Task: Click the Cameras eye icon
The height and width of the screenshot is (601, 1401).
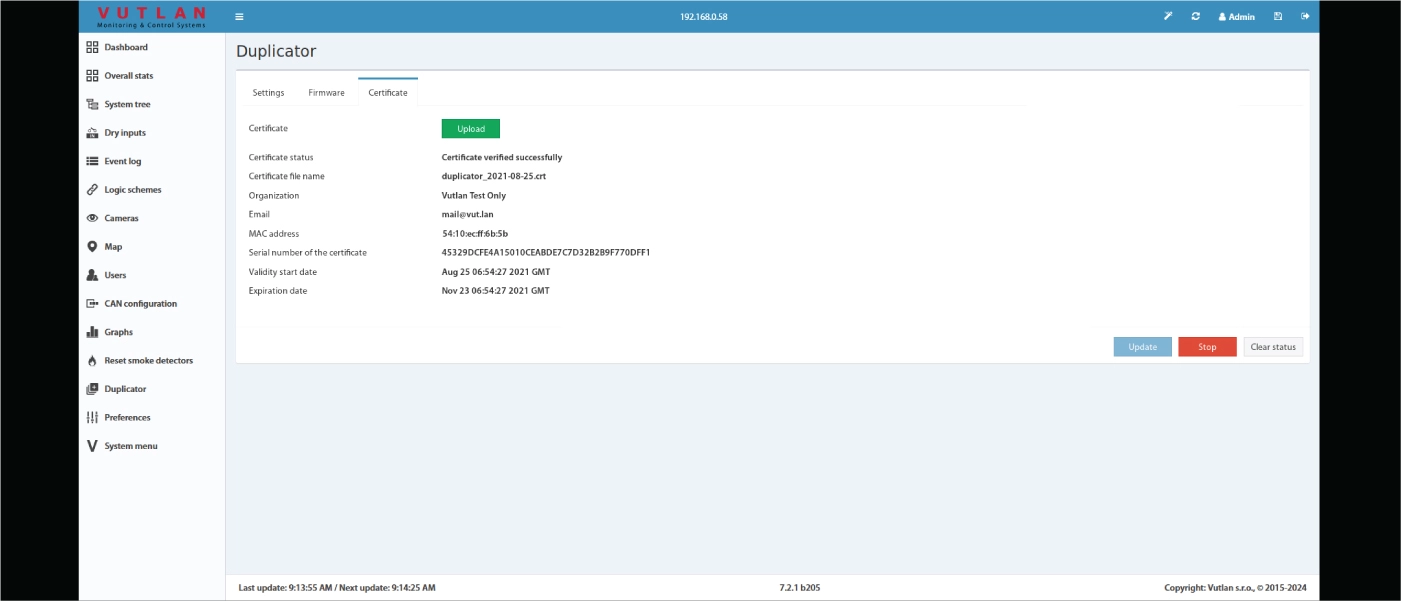Action: coord(92,218)
